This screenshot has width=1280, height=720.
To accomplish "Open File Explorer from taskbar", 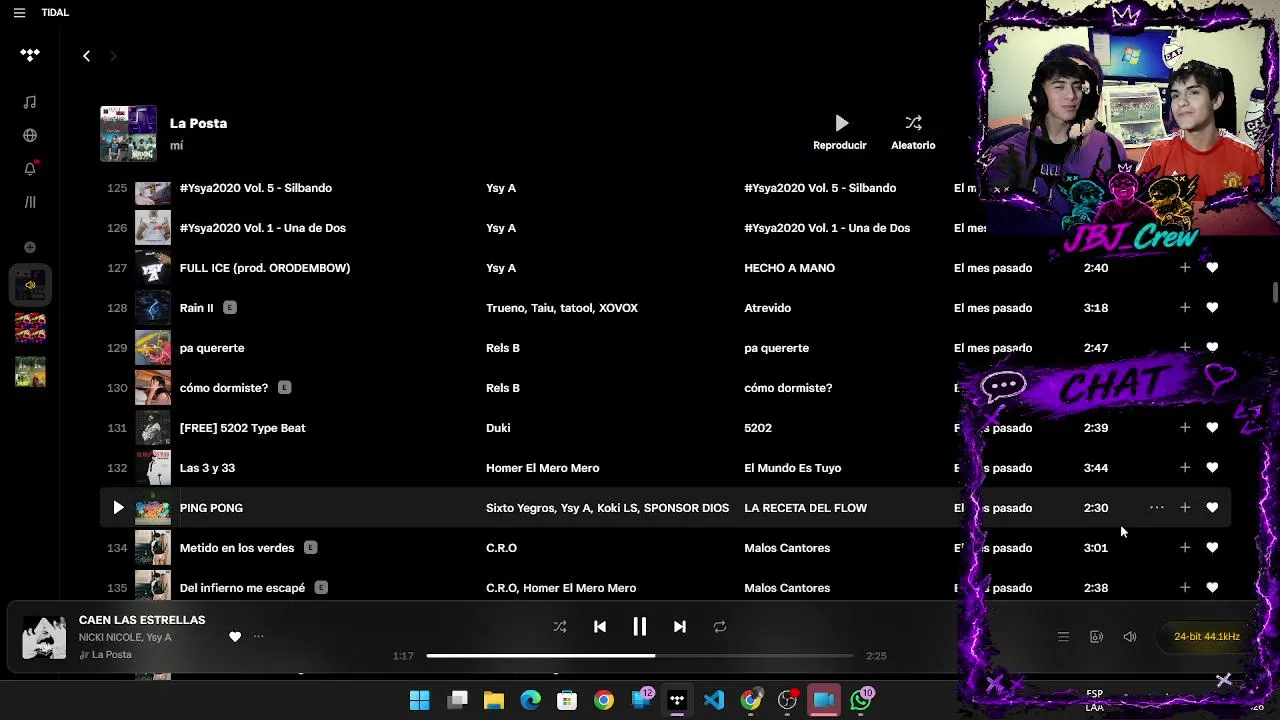I will point(493,700).
